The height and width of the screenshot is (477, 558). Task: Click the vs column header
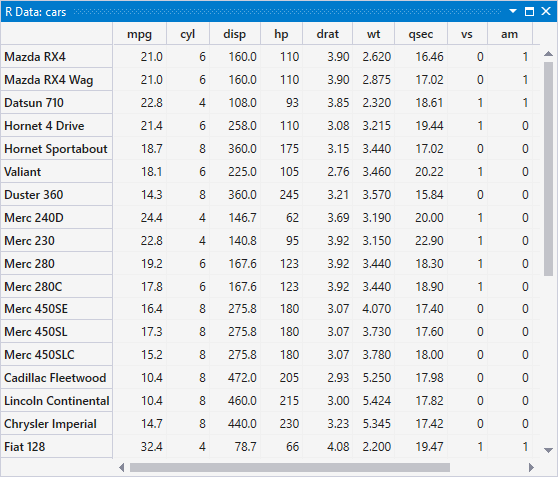click(467, 34)
